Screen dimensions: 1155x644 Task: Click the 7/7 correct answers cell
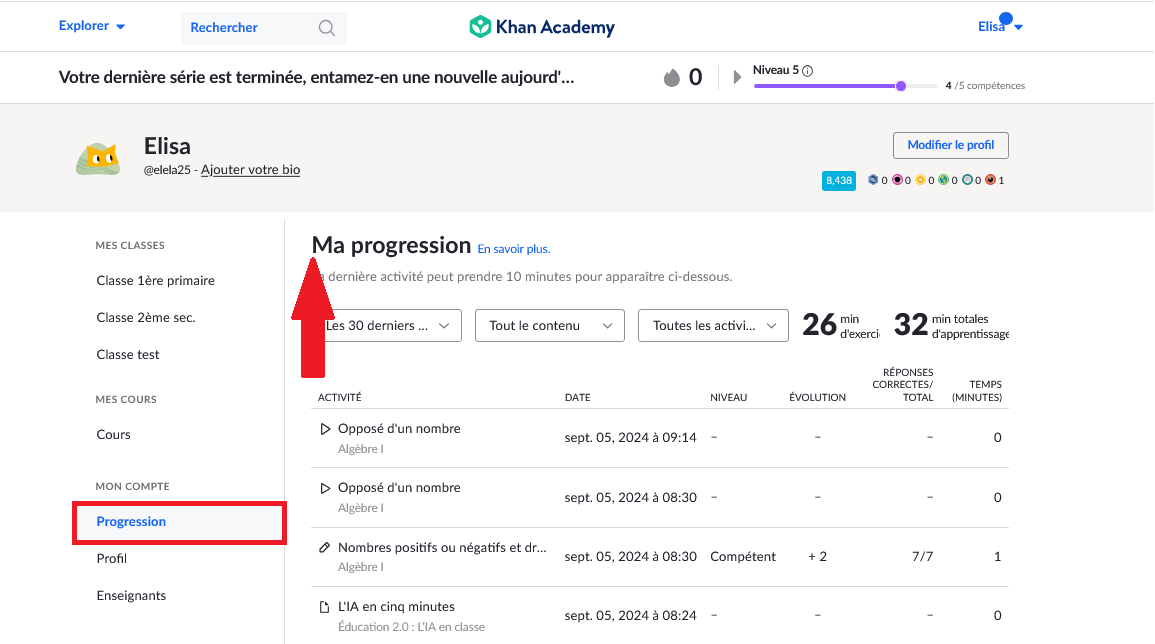click(x=922, y=556)
